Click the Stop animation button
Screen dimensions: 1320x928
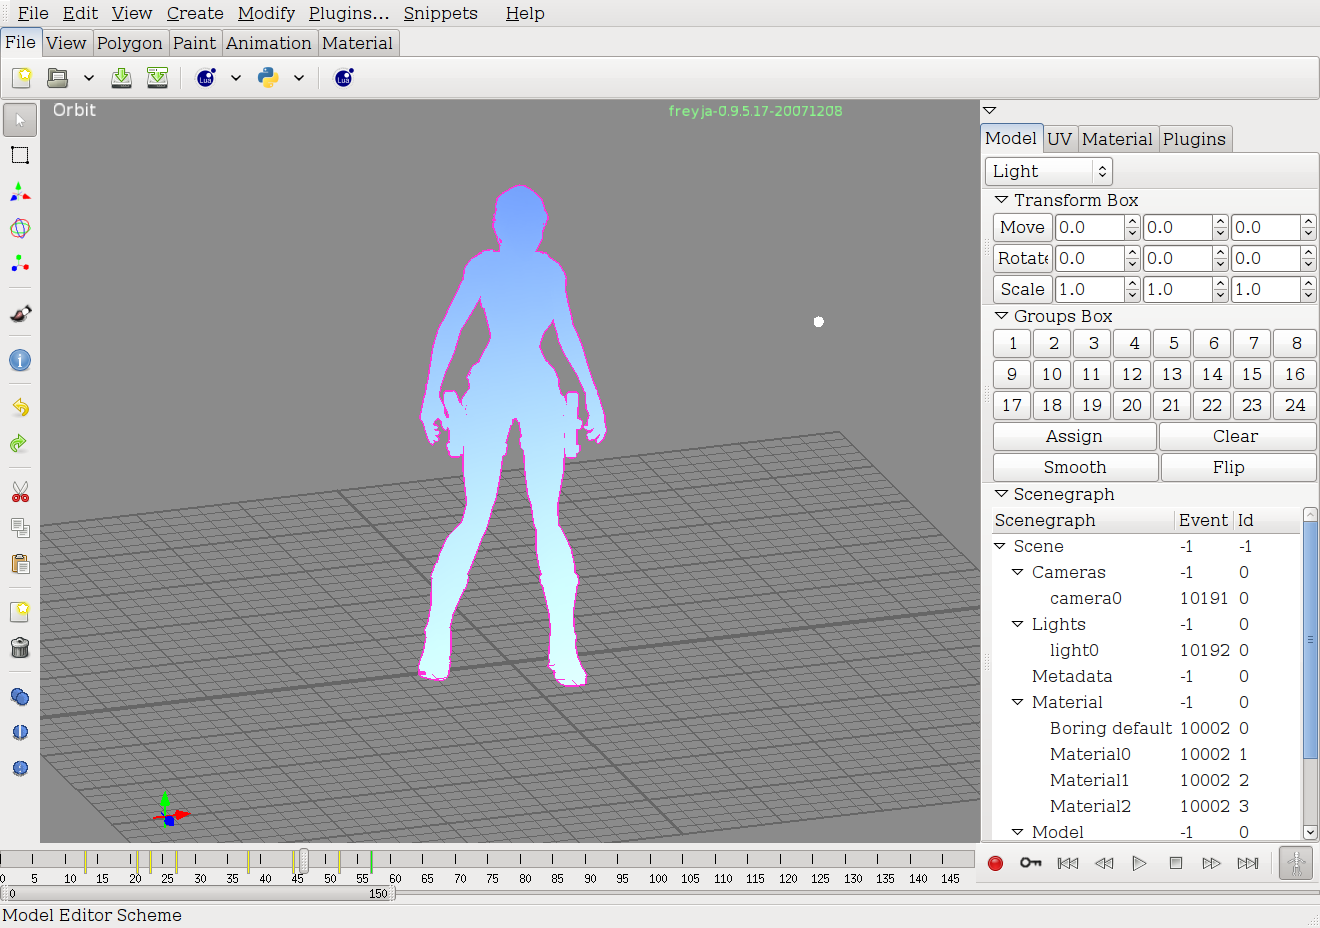(x=1176, y=863)
